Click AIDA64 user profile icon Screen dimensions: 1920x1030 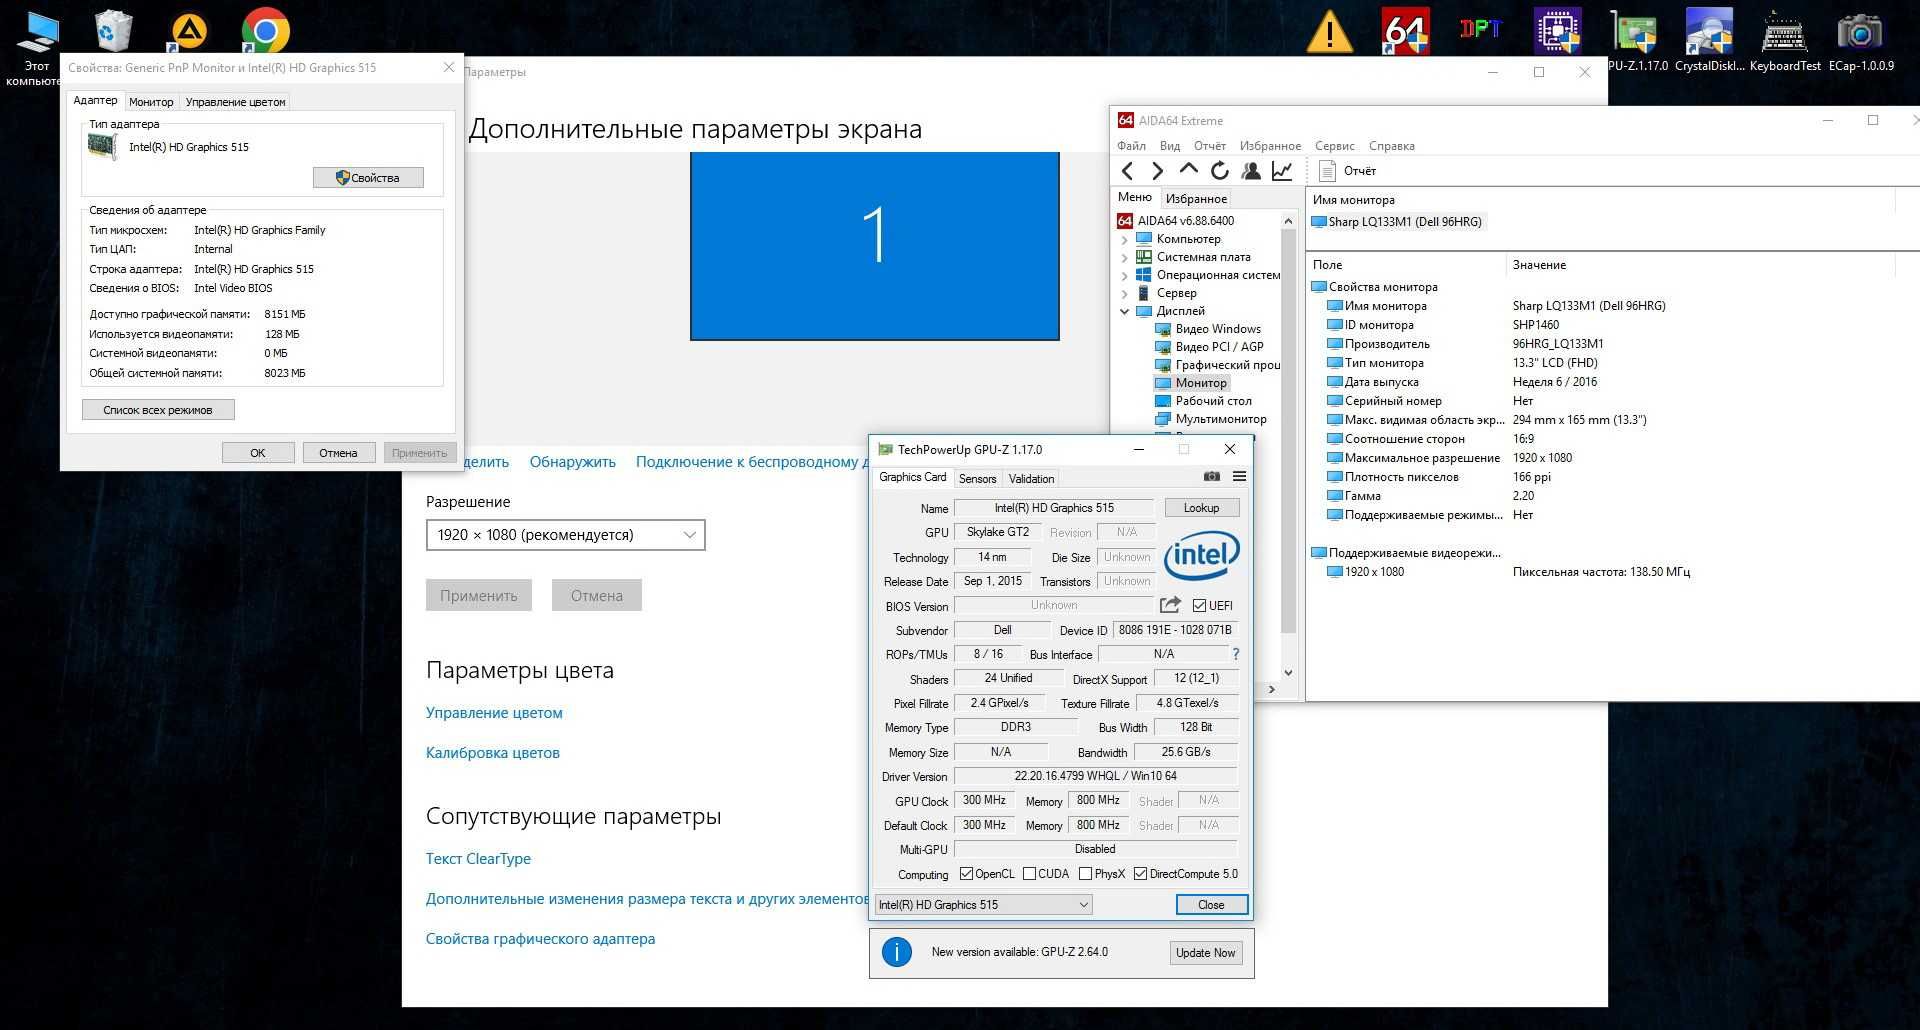coord(1250,171)
